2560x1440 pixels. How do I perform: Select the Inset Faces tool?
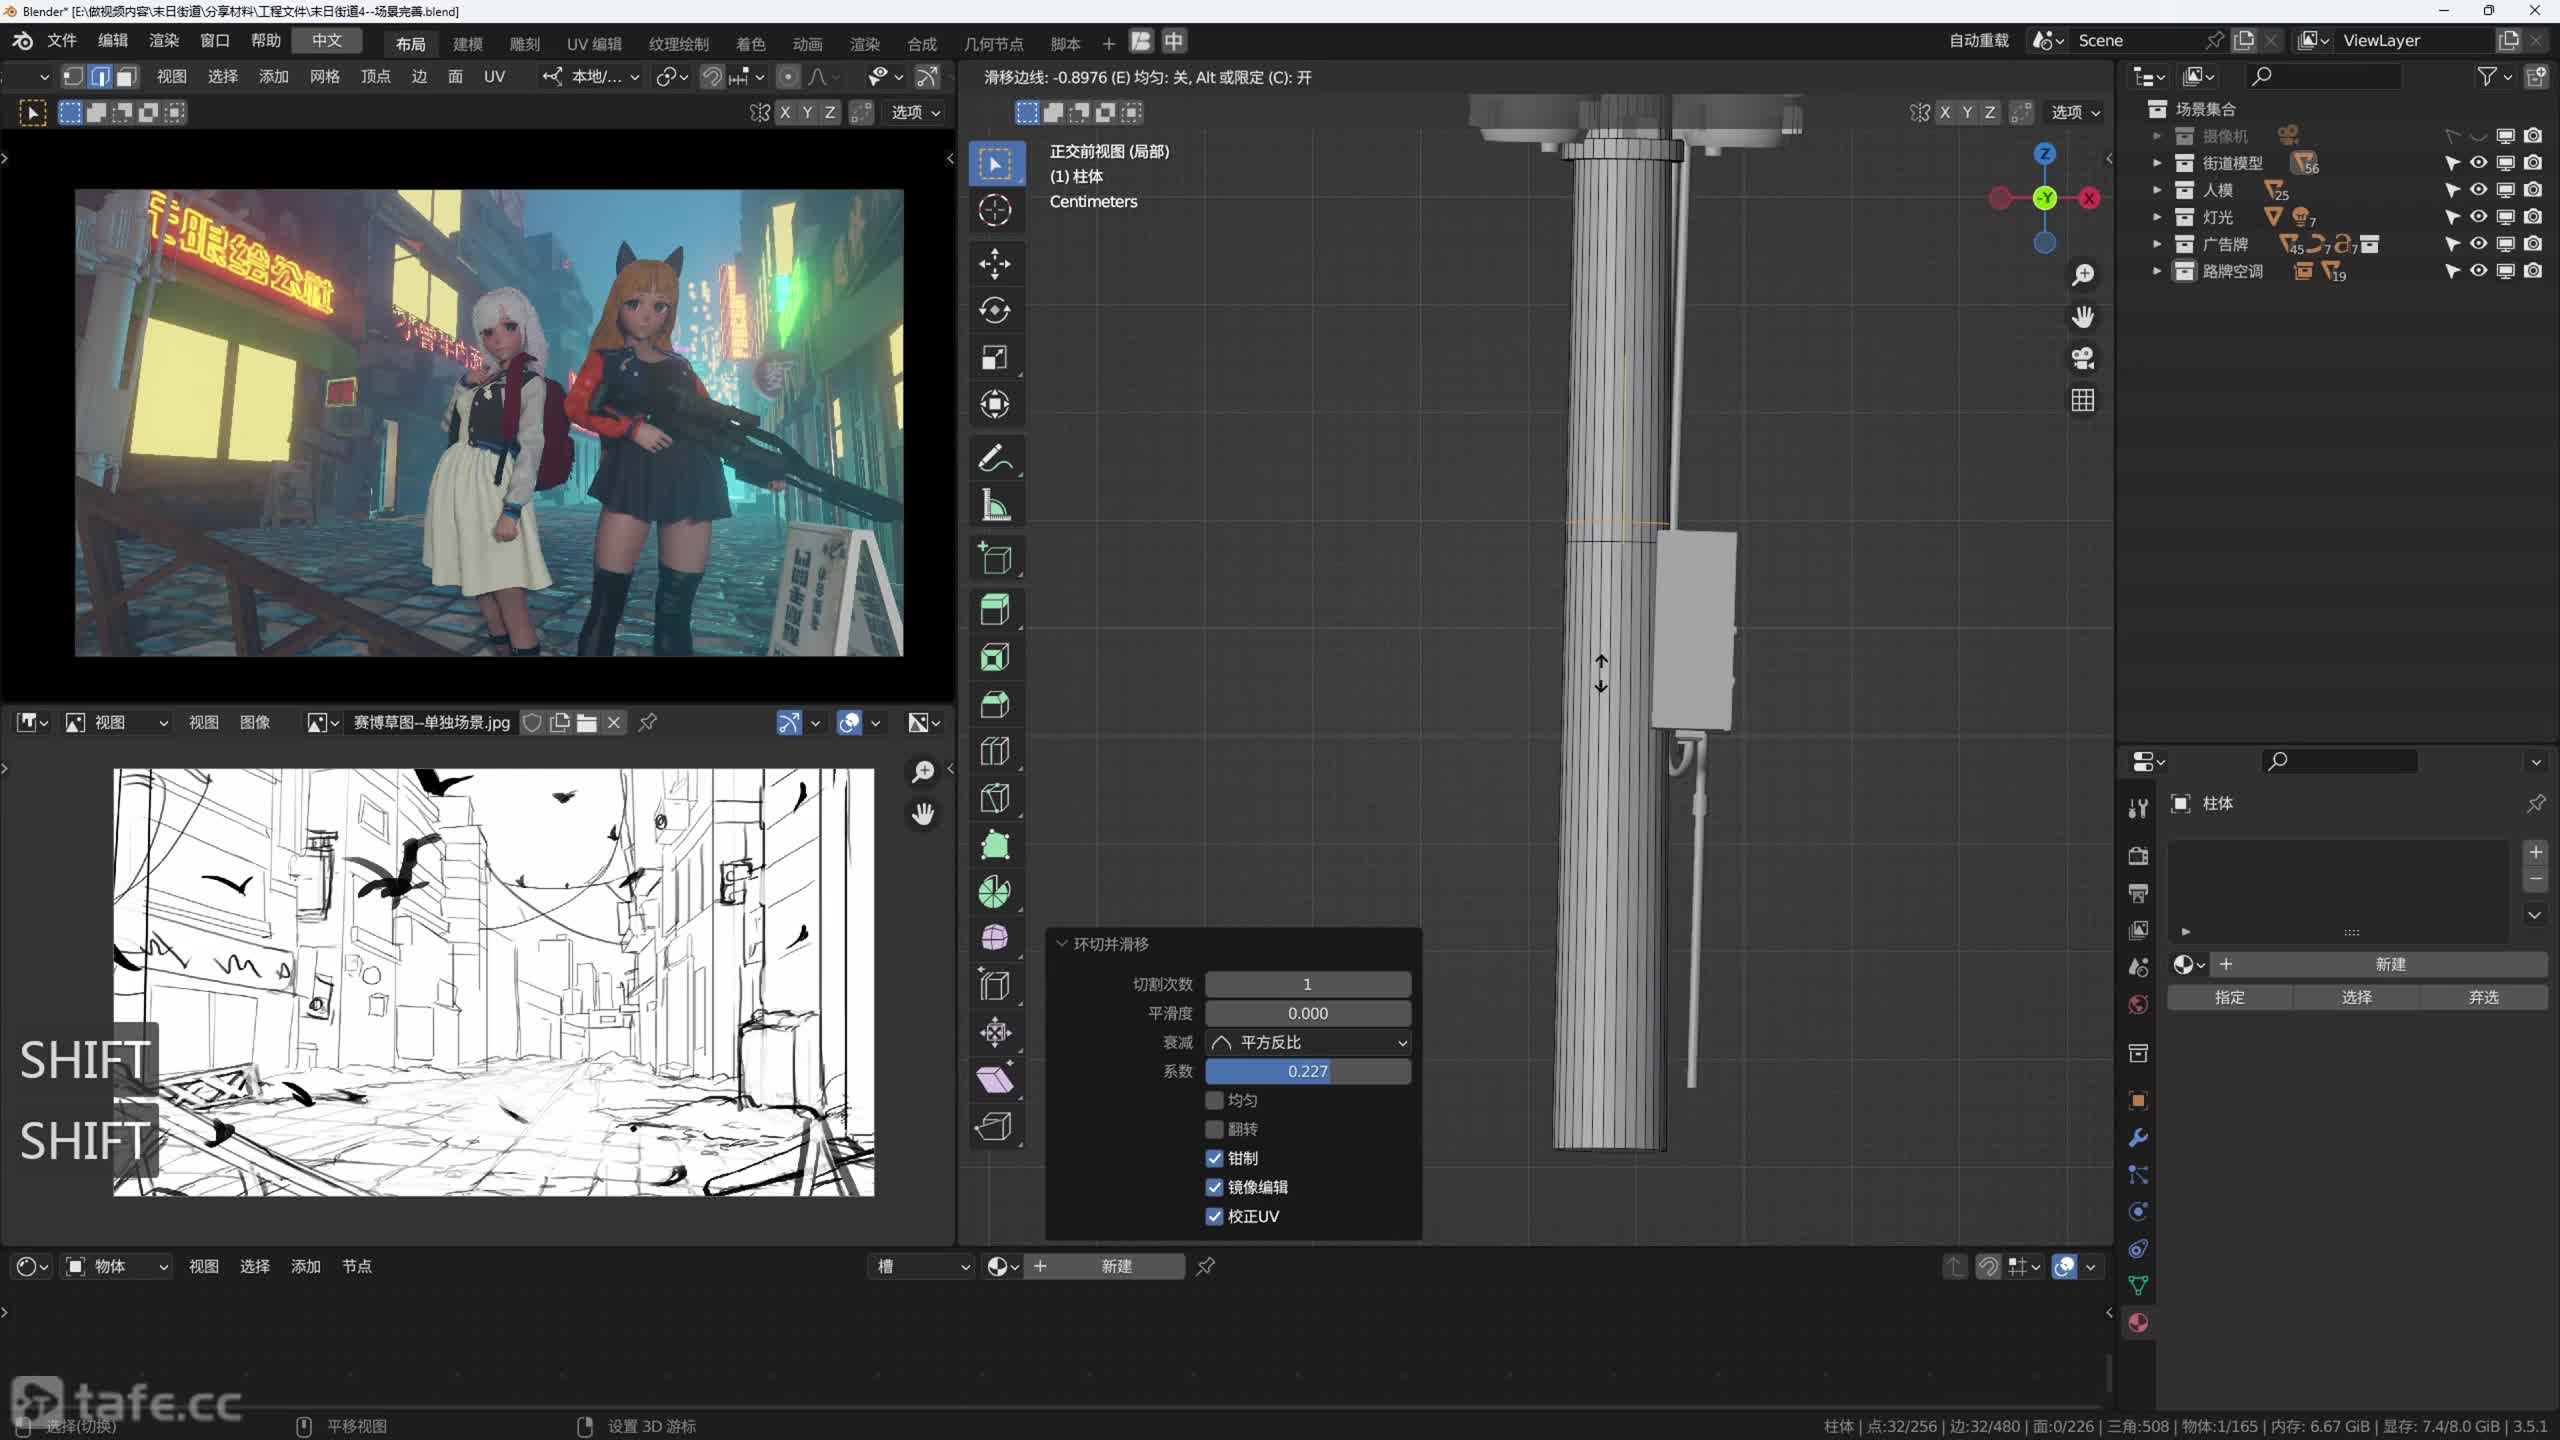pyautogui.click(x=995, y=657)
